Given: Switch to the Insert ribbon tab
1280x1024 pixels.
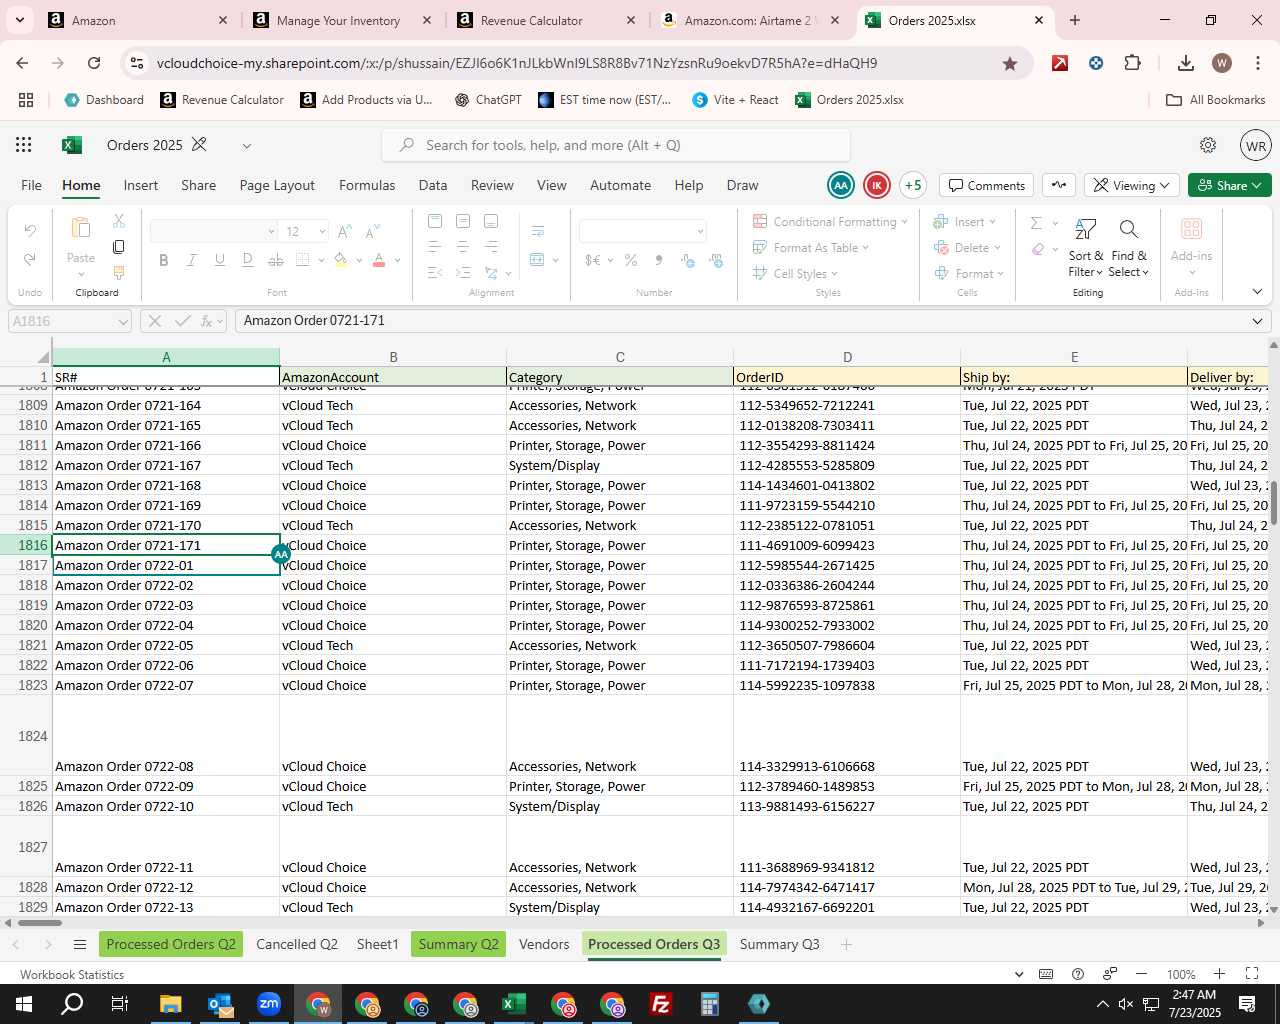Looking at the screenshot, I should click(141, 185).
